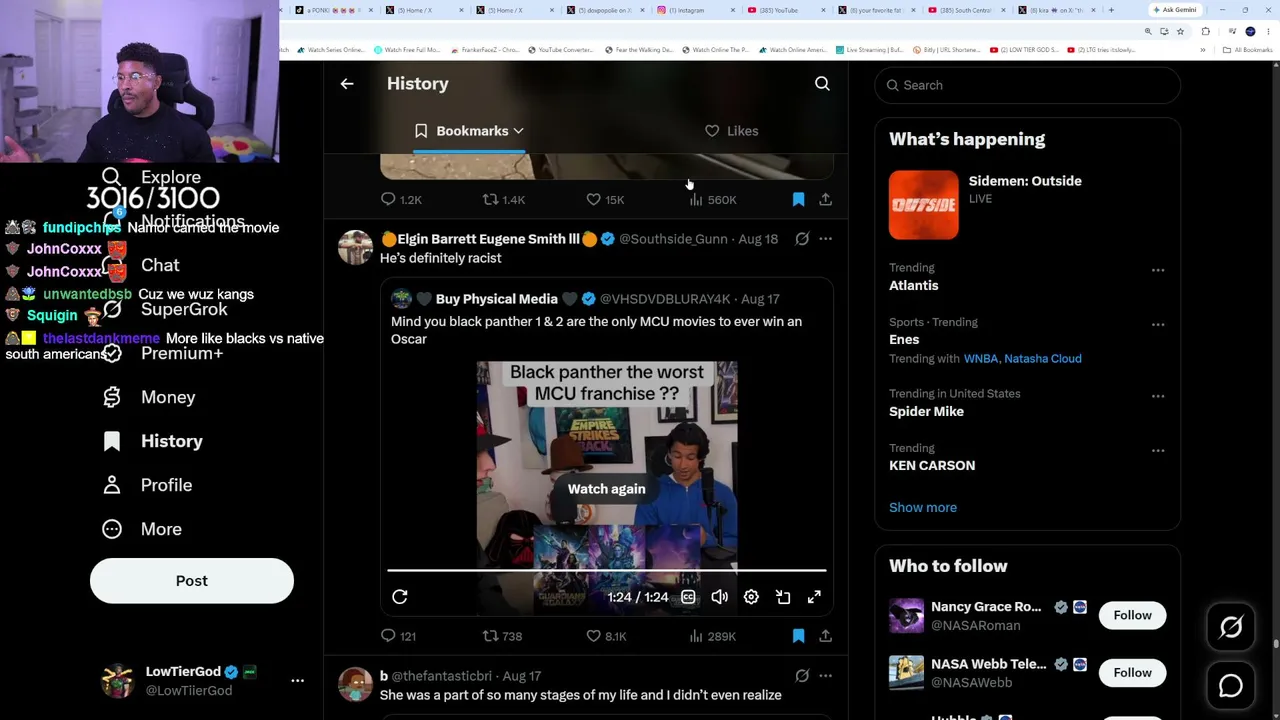This screenshot has height=720, width=1280.
Task: Open more options for Atlantis trend
Action: [1158, 270]
